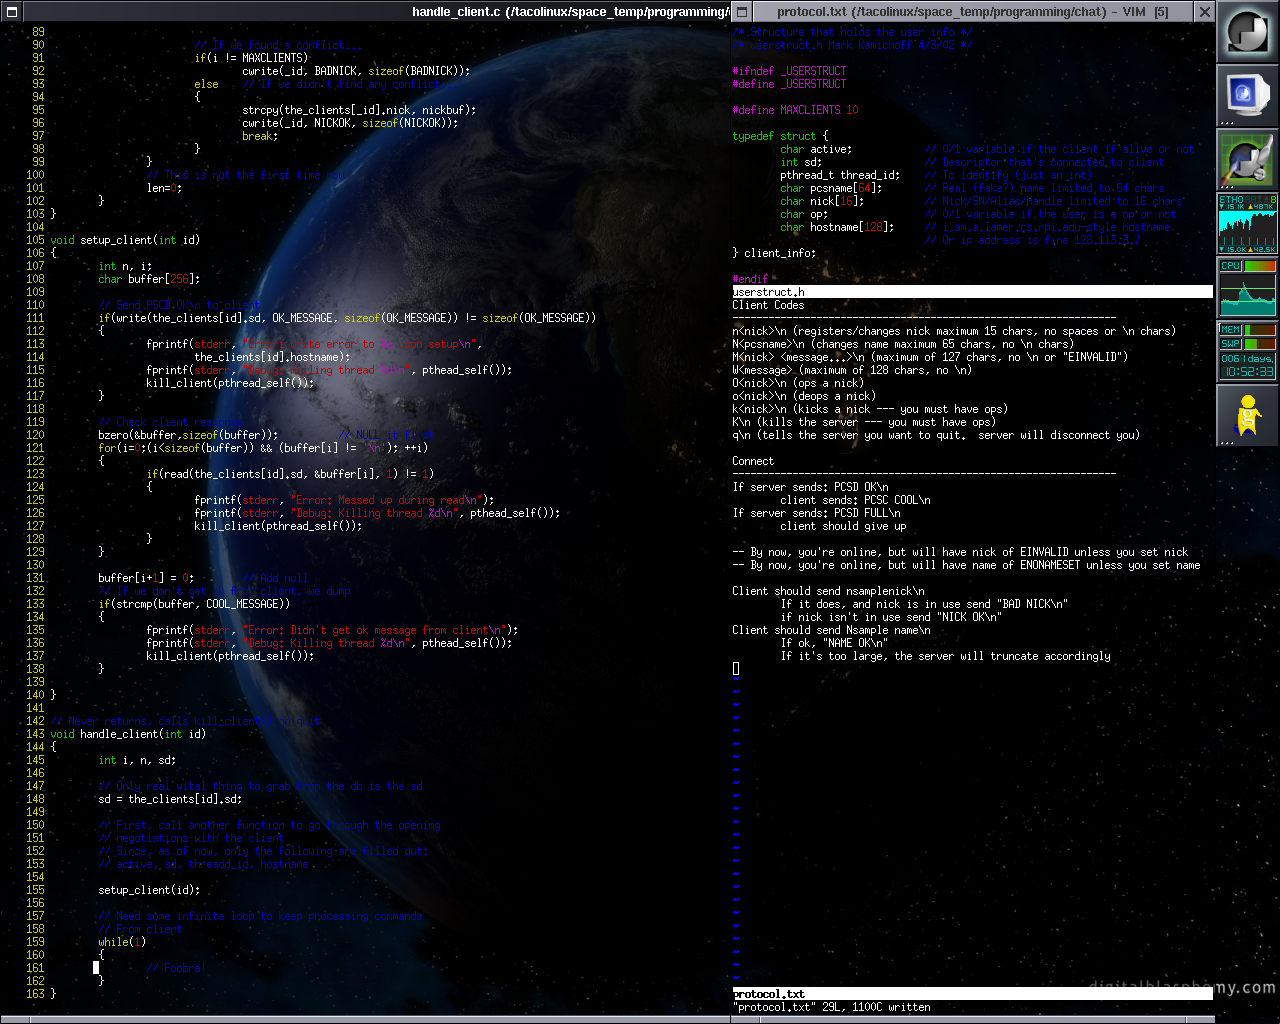The height and width of the screenshot is (1024, 1280).
Task: Click 'If server sends: PCSD FULL\n' line
Action: click(816, 513)
